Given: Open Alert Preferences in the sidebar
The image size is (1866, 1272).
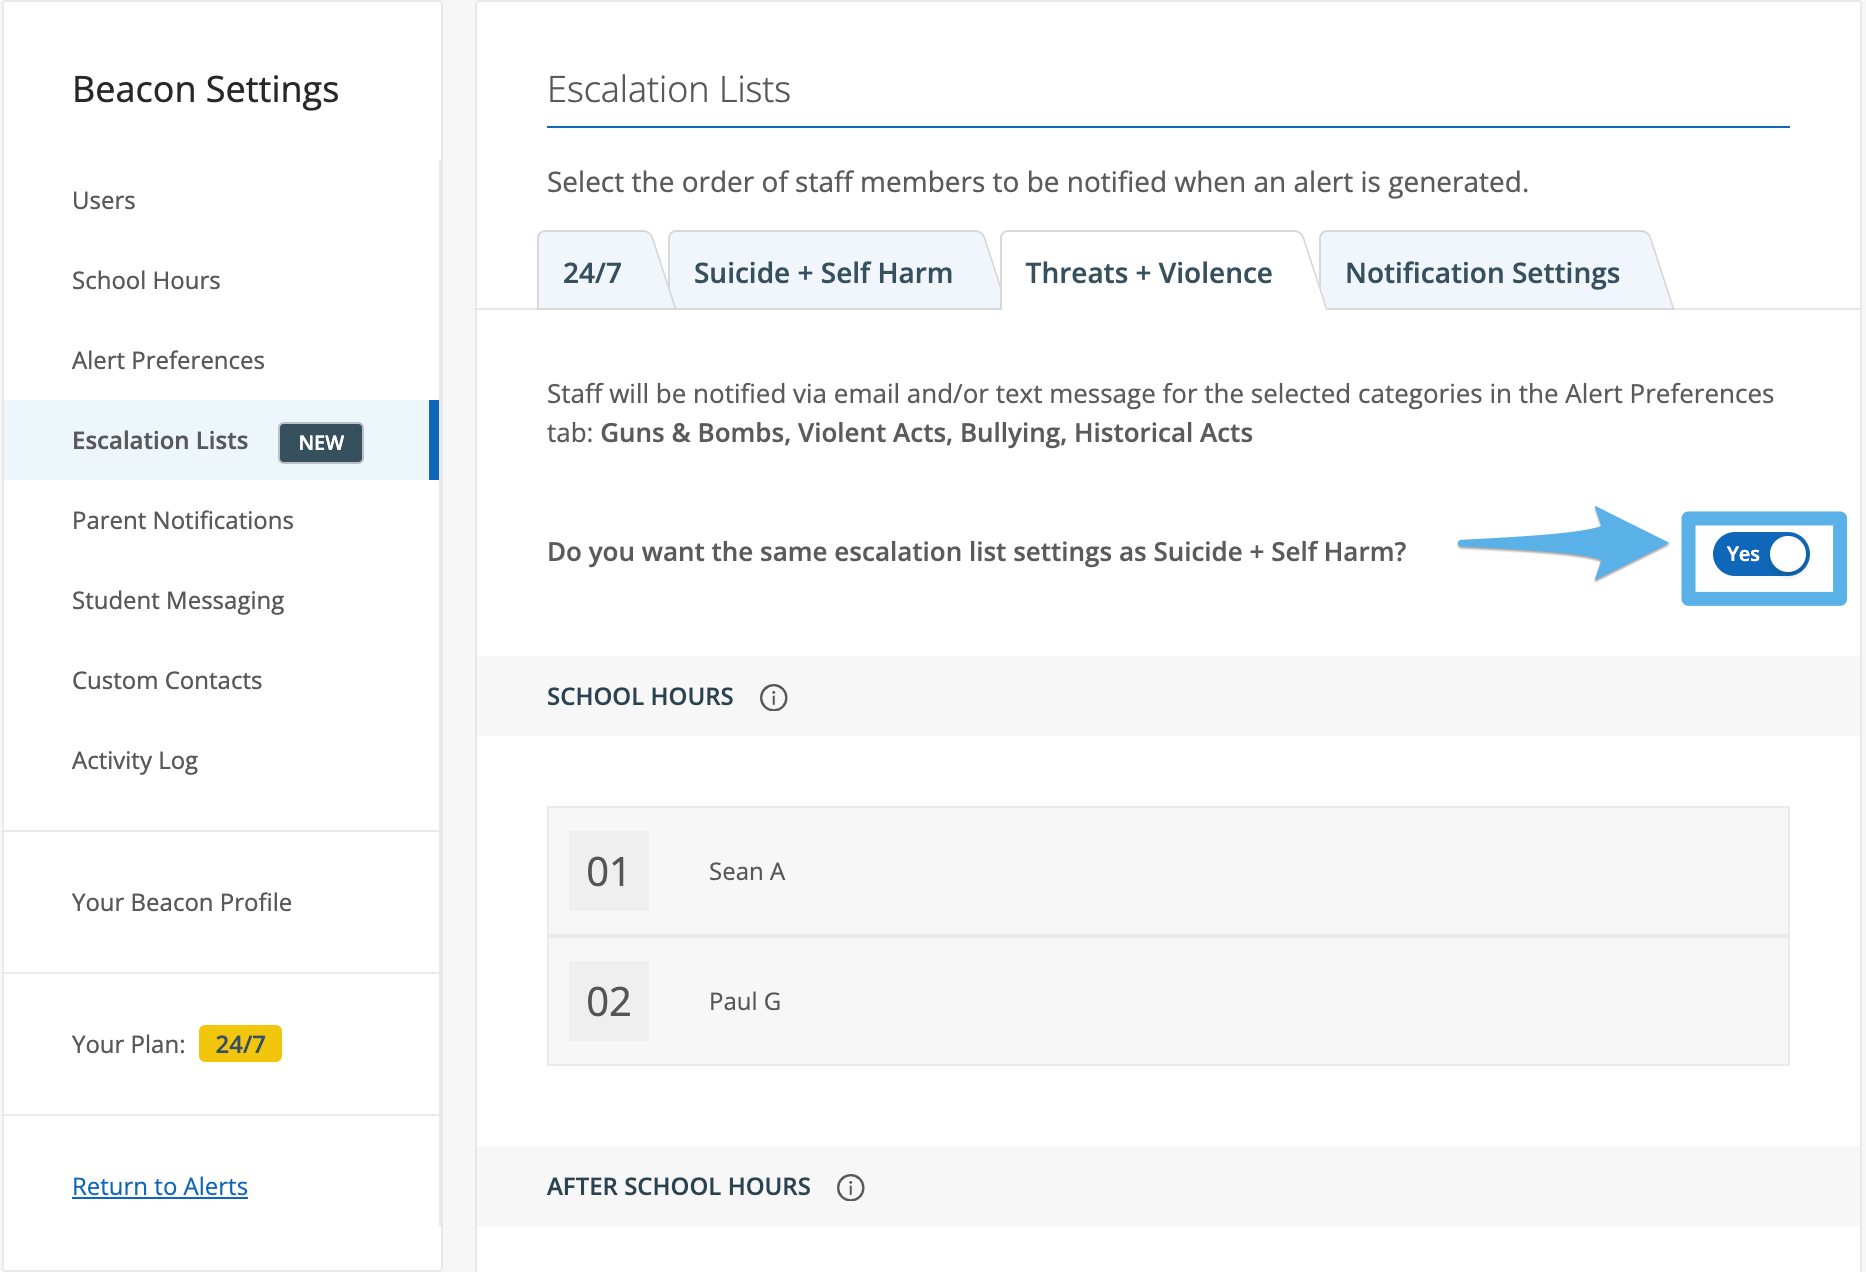Looking at the screenshot, I should (x=167, y=360).
